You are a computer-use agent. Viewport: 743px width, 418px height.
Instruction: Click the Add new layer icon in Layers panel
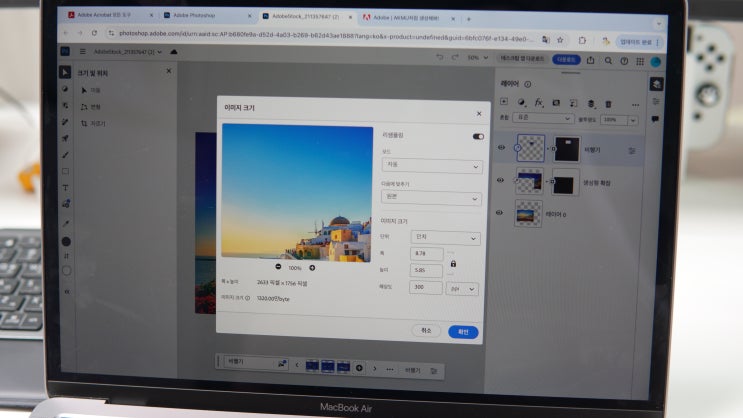click(x=504, y=101)
